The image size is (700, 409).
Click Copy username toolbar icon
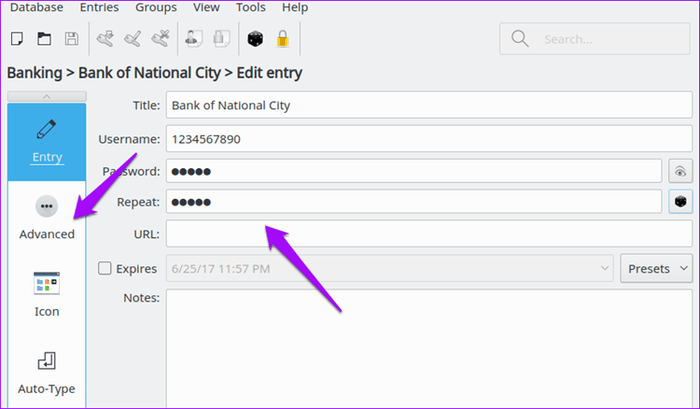coord(194,39)
